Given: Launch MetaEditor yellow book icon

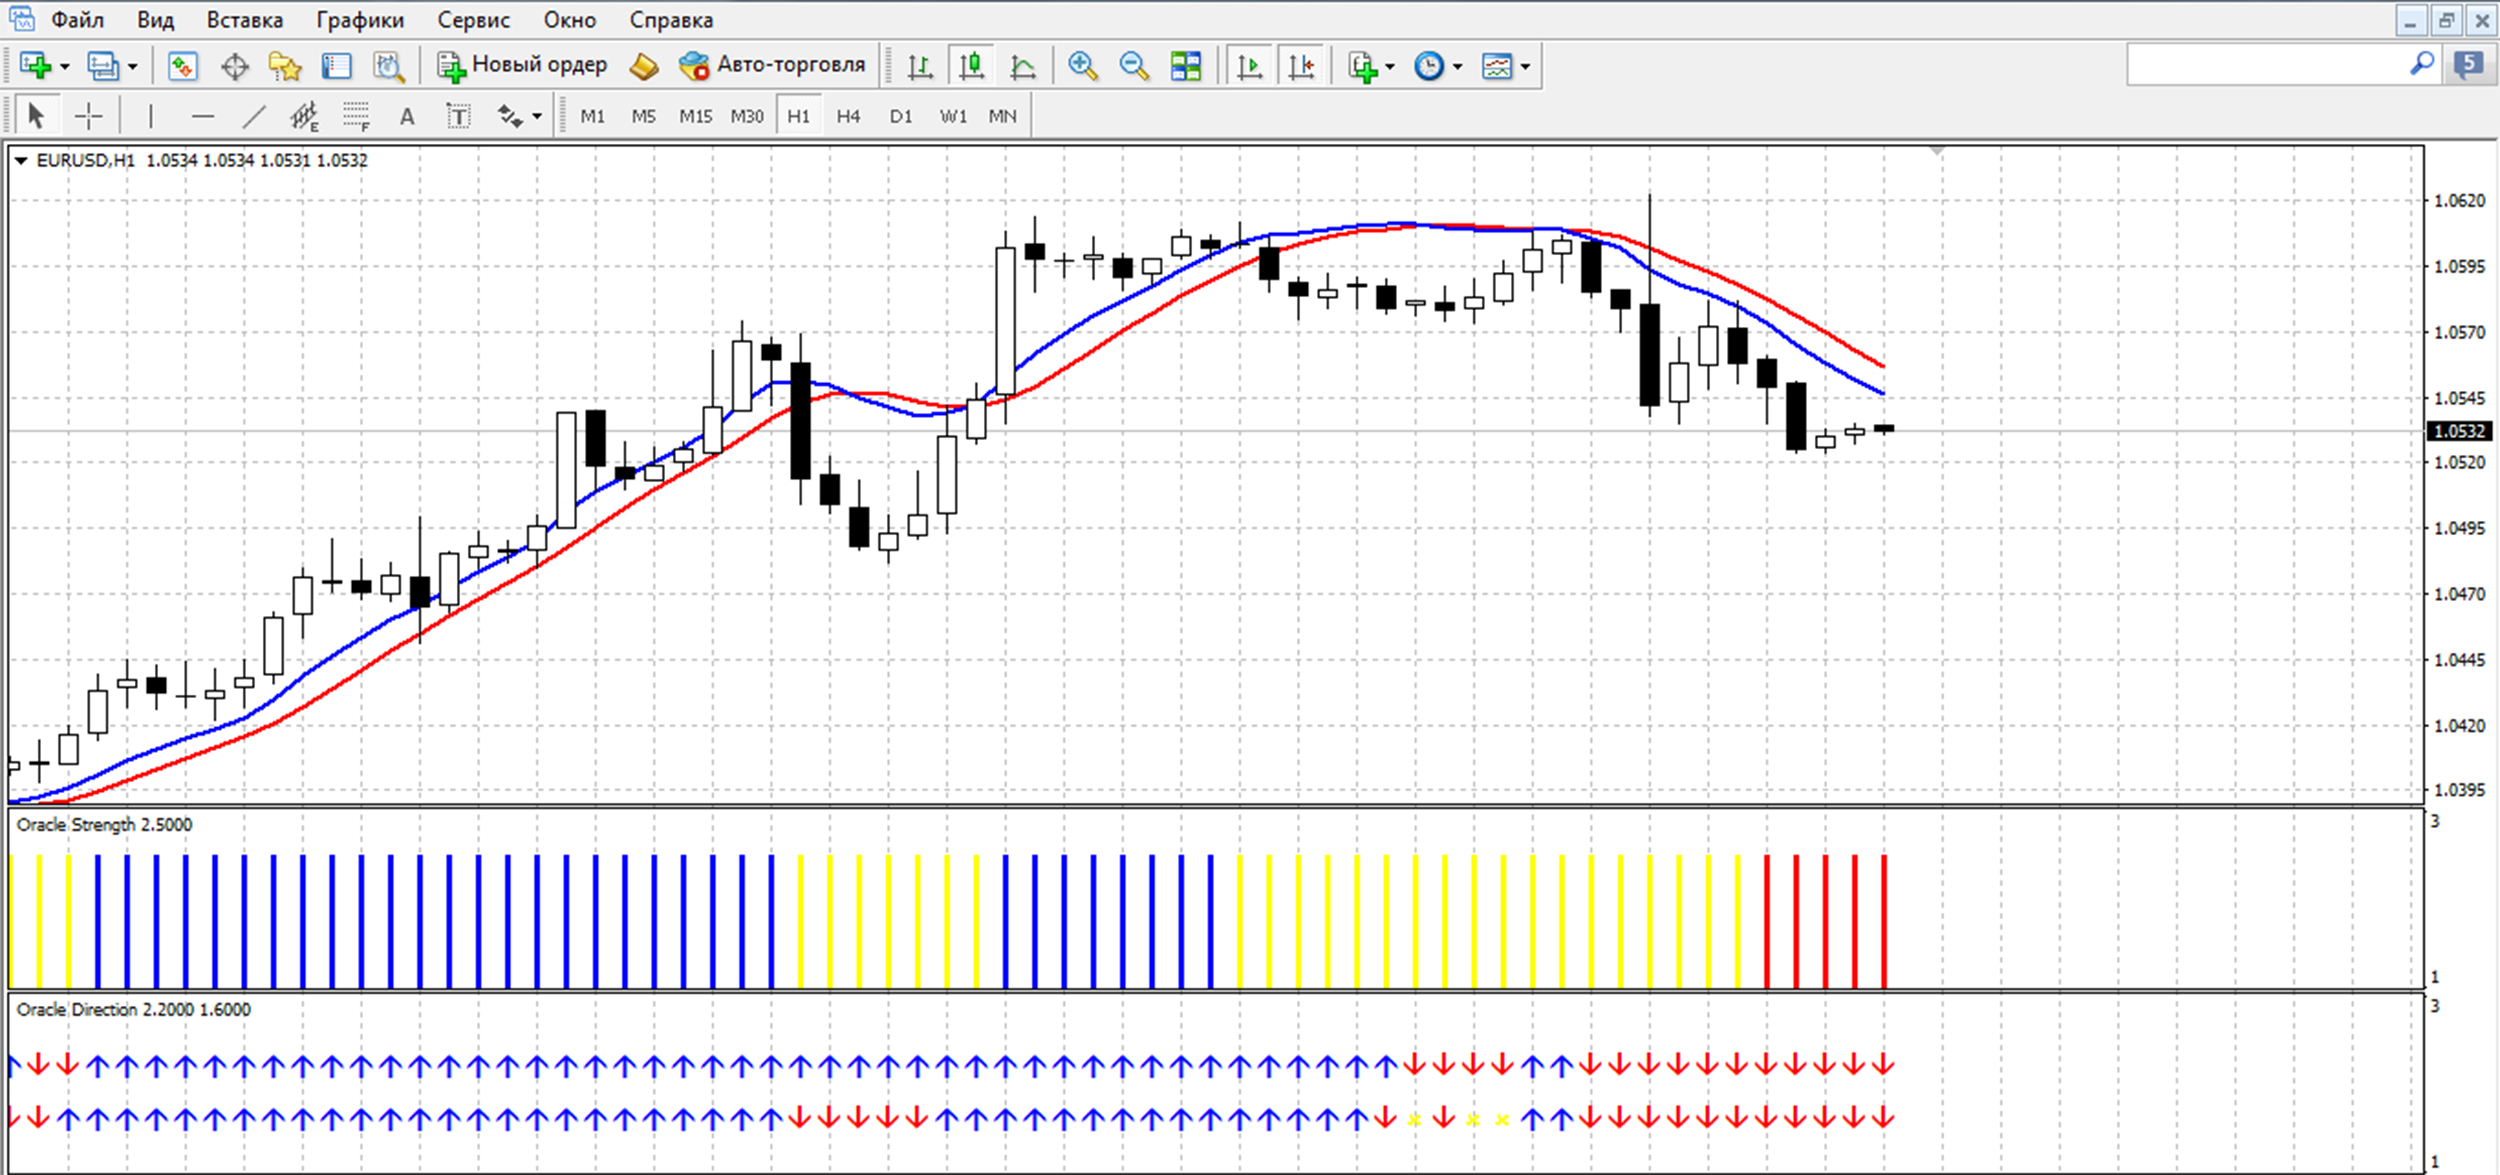Looking at the screenshot, I should pos(644,66).
